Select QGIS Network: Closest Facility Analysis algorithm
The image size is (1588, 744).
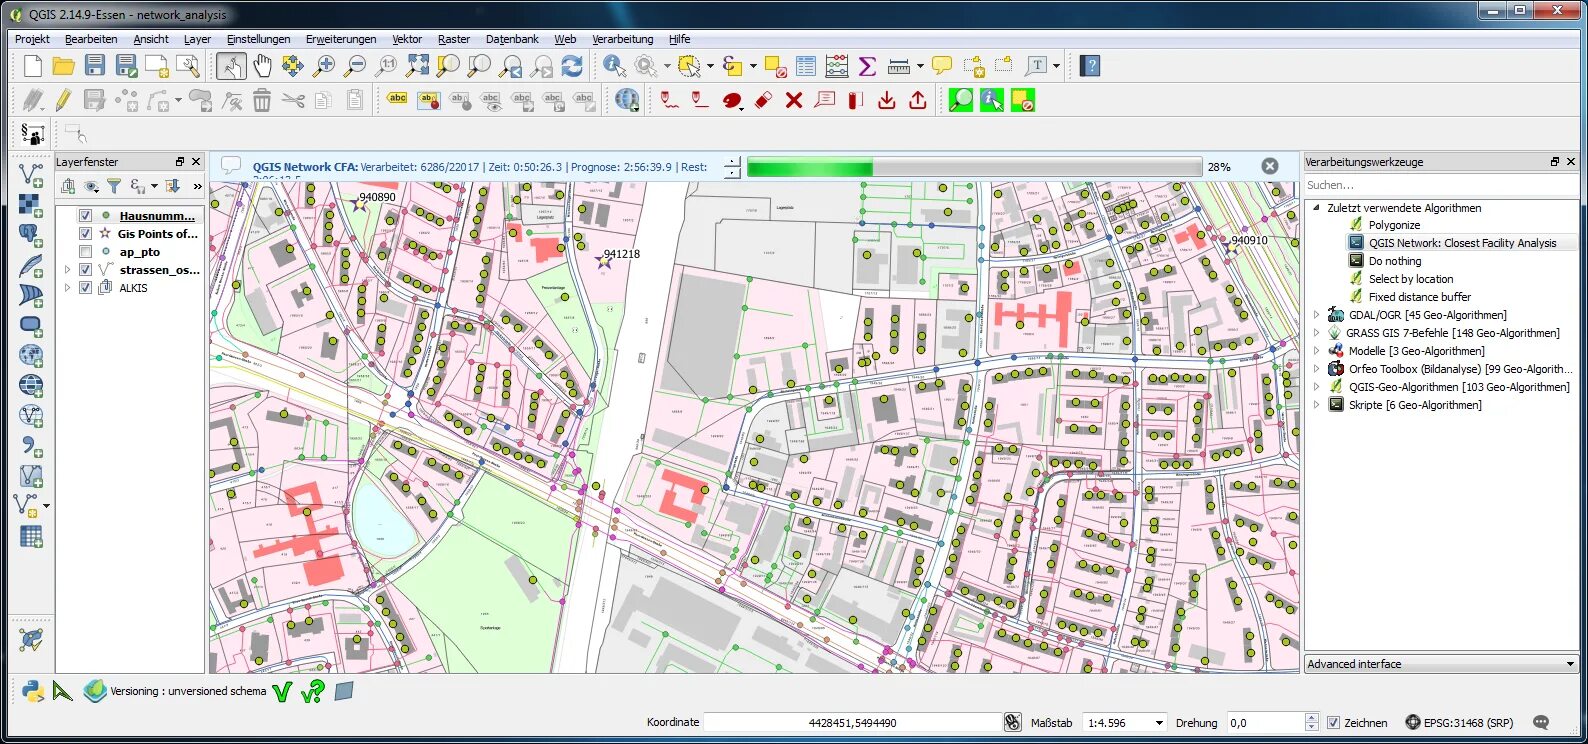point(1462,243)
